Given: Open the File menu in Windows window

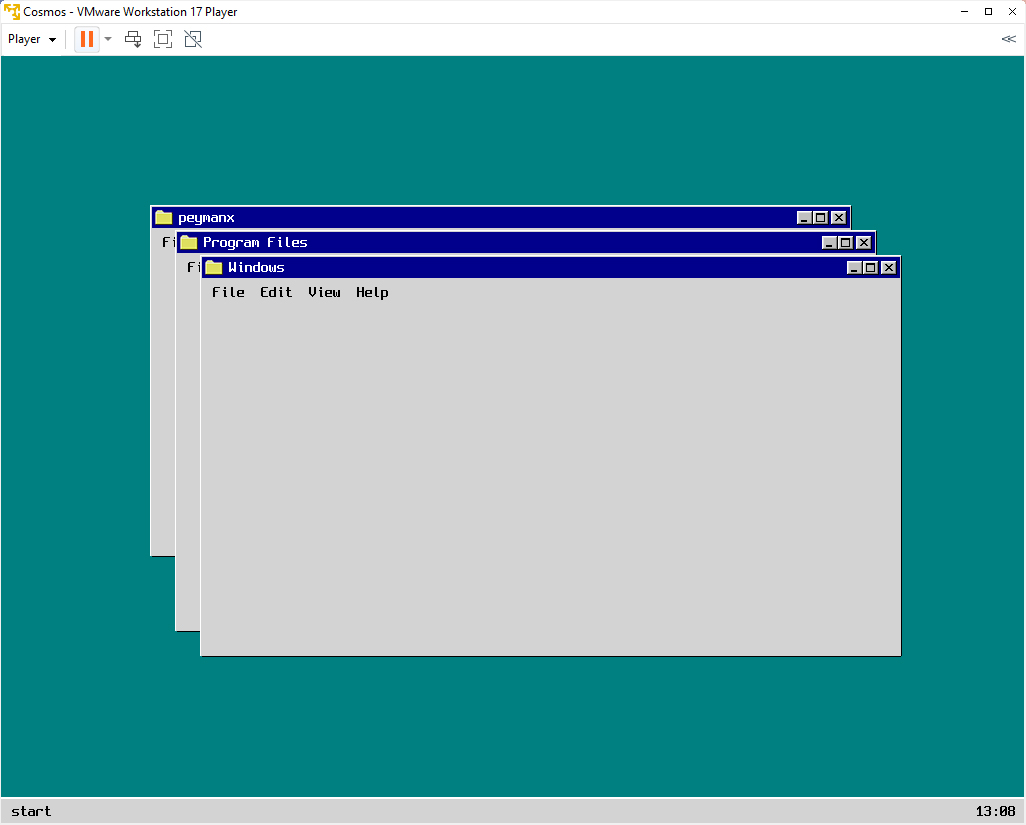Looking at the screenshot, I should pos(228,292).
